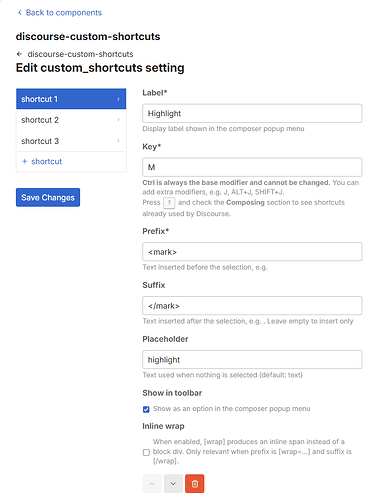This screenshot has height=500, width=382.
Task: Expand shortcut 3 chevron
Action: pyautogui.click(x=118, y=141)
